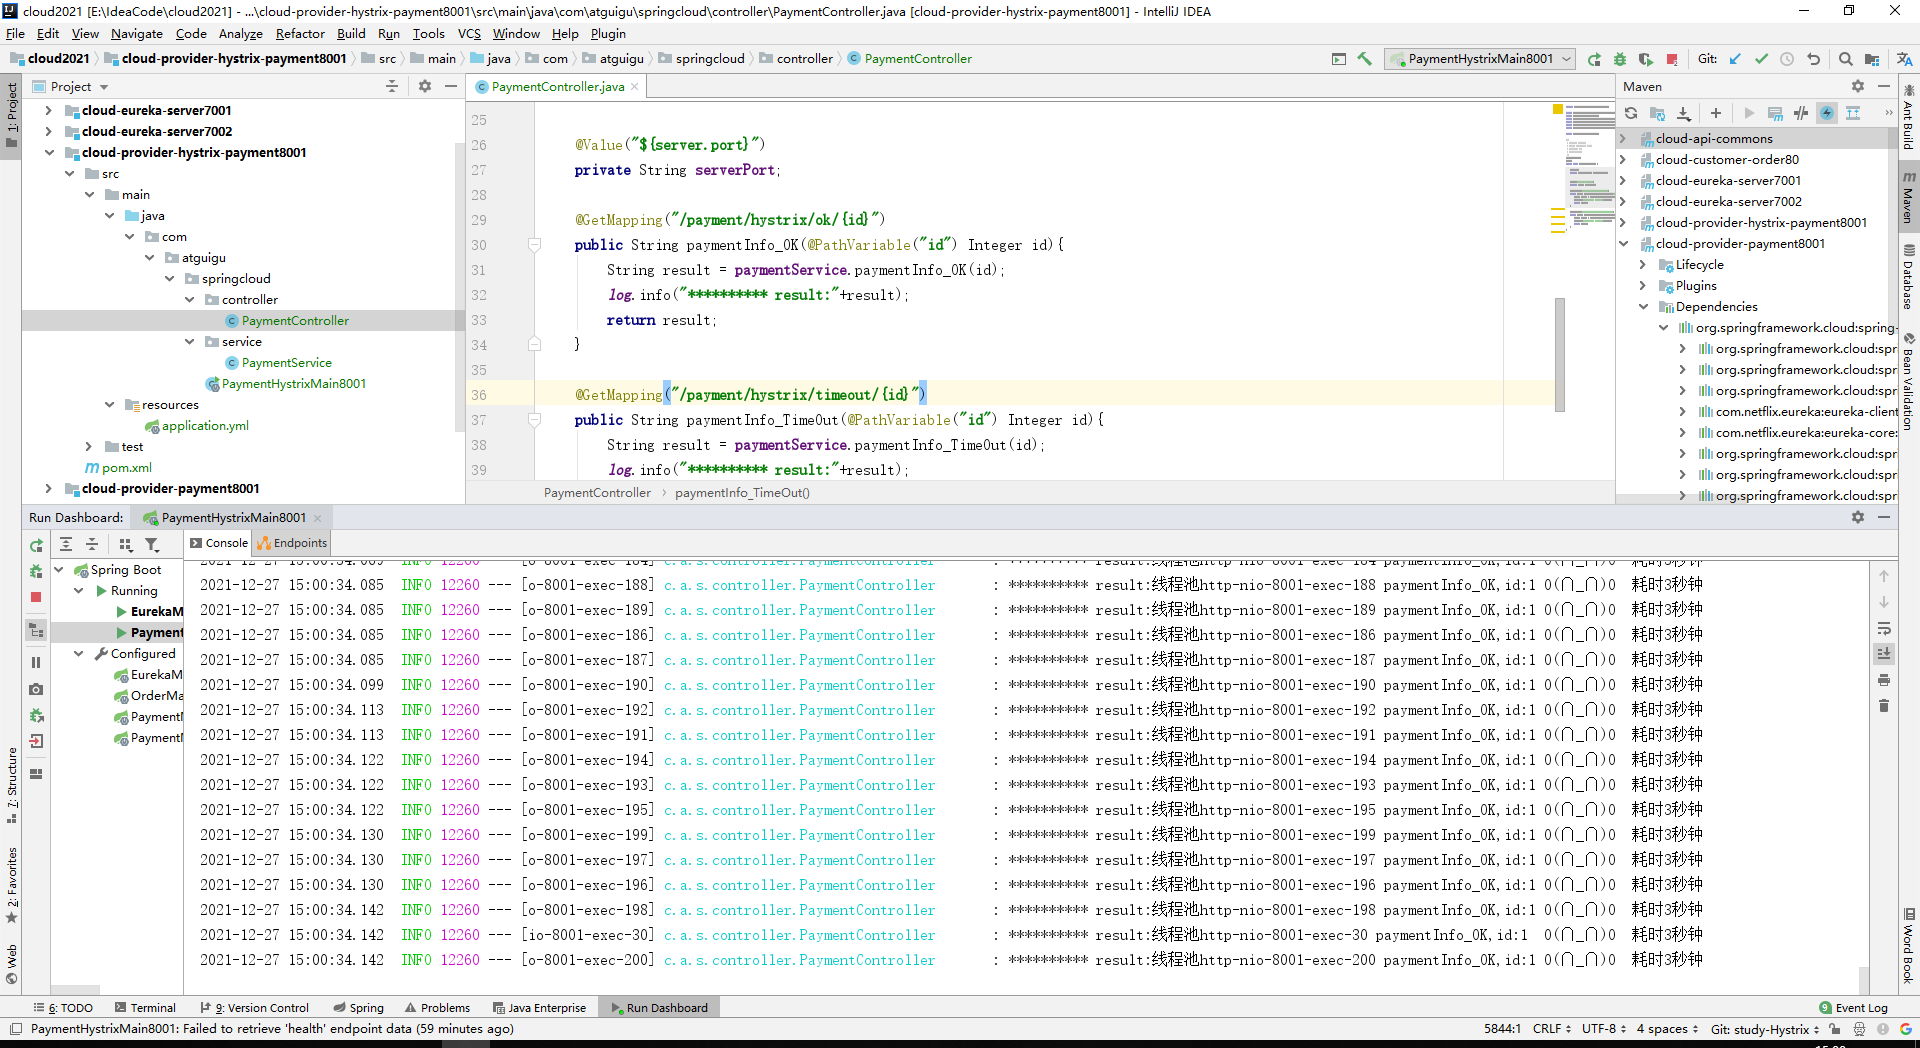Open the VCS menu
Viewport: 1920px width, 1048px height.
click(x=469, y=33)
